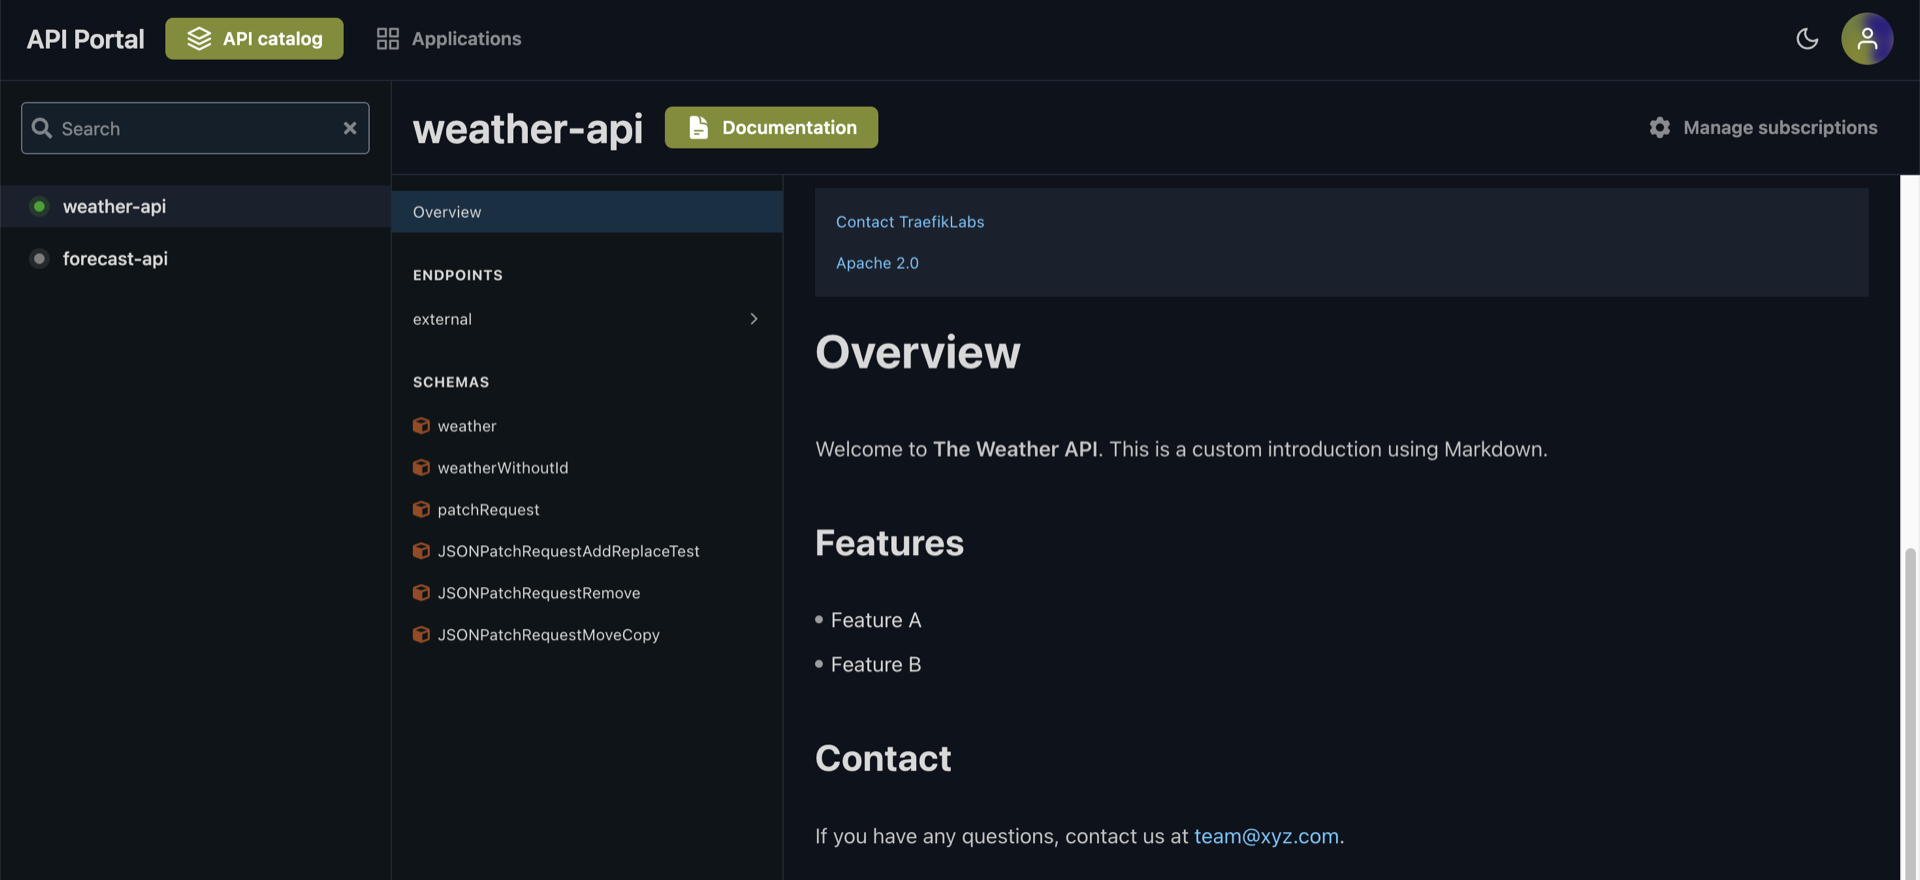This screenshot has height=880, width=1920.
Task: Open the weatherWithoutId schema
Action: click(502, 468)
